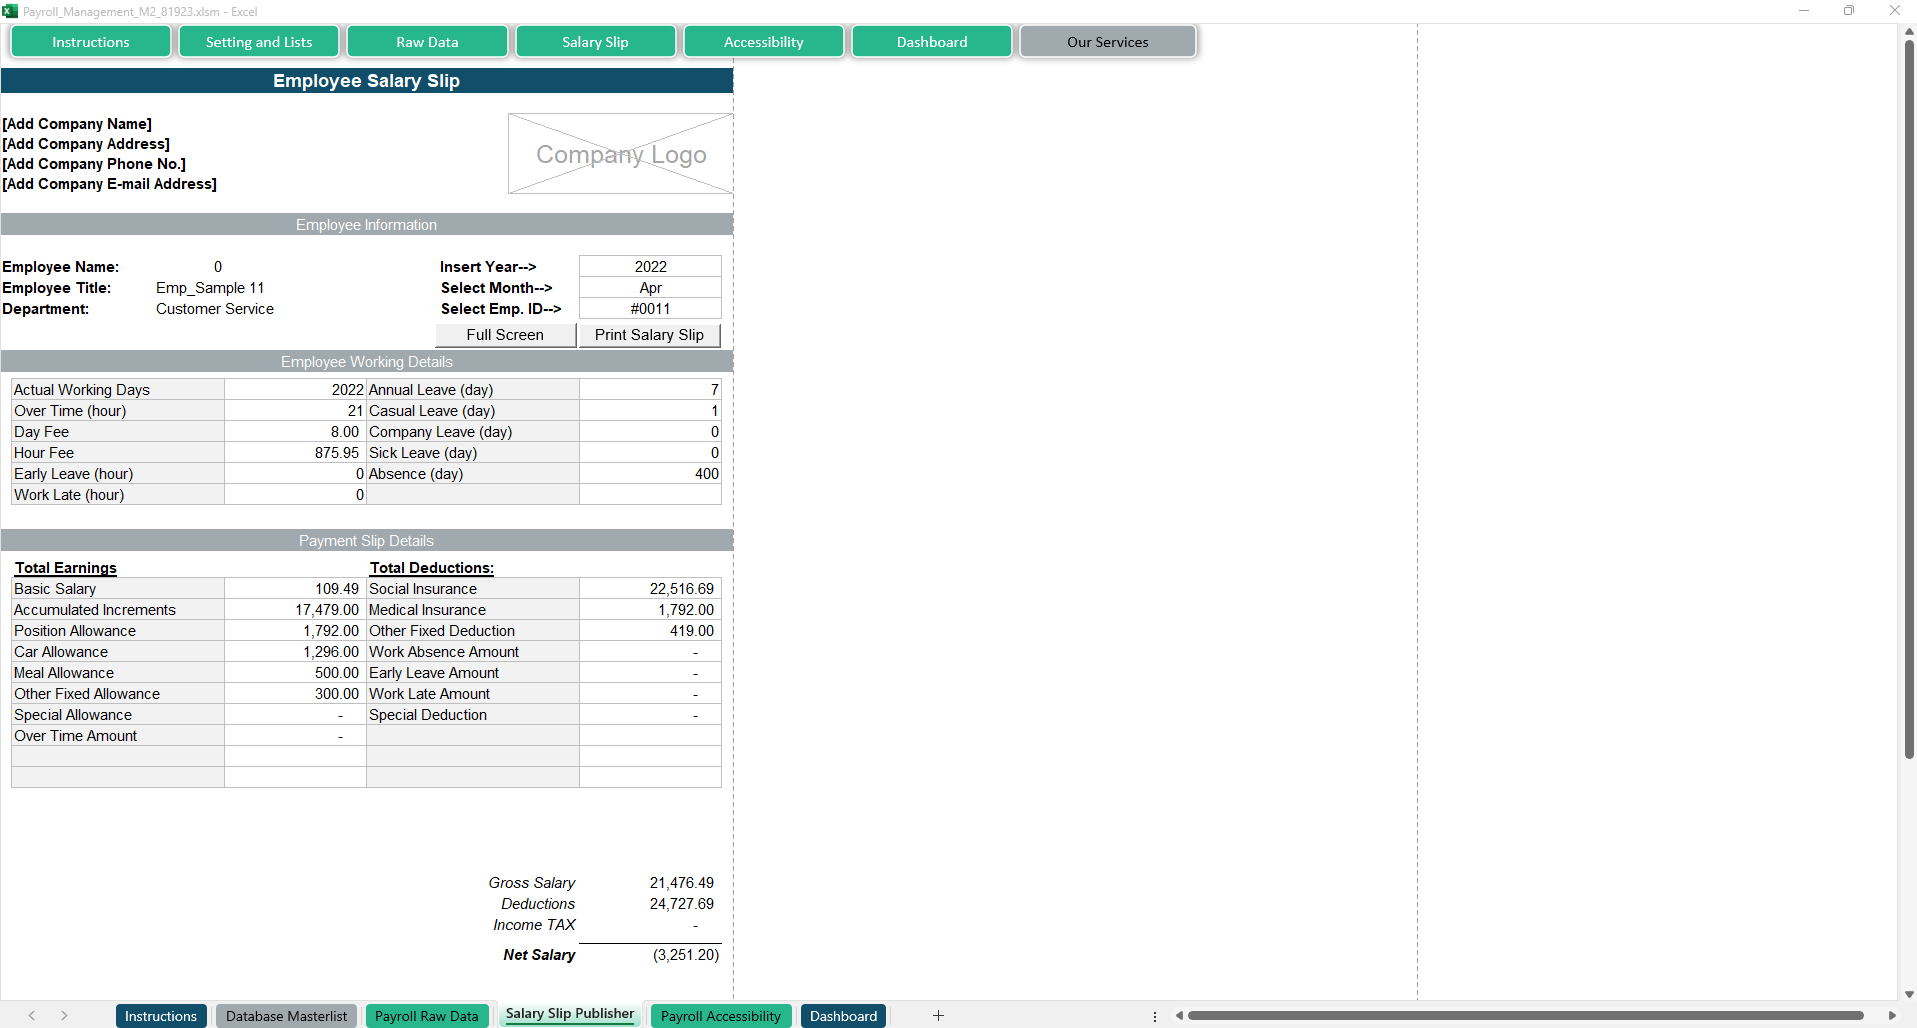Click the sheet tab bar options dots
The height and width of the screenshot is (1028, 1917).
[1155, 1016]
